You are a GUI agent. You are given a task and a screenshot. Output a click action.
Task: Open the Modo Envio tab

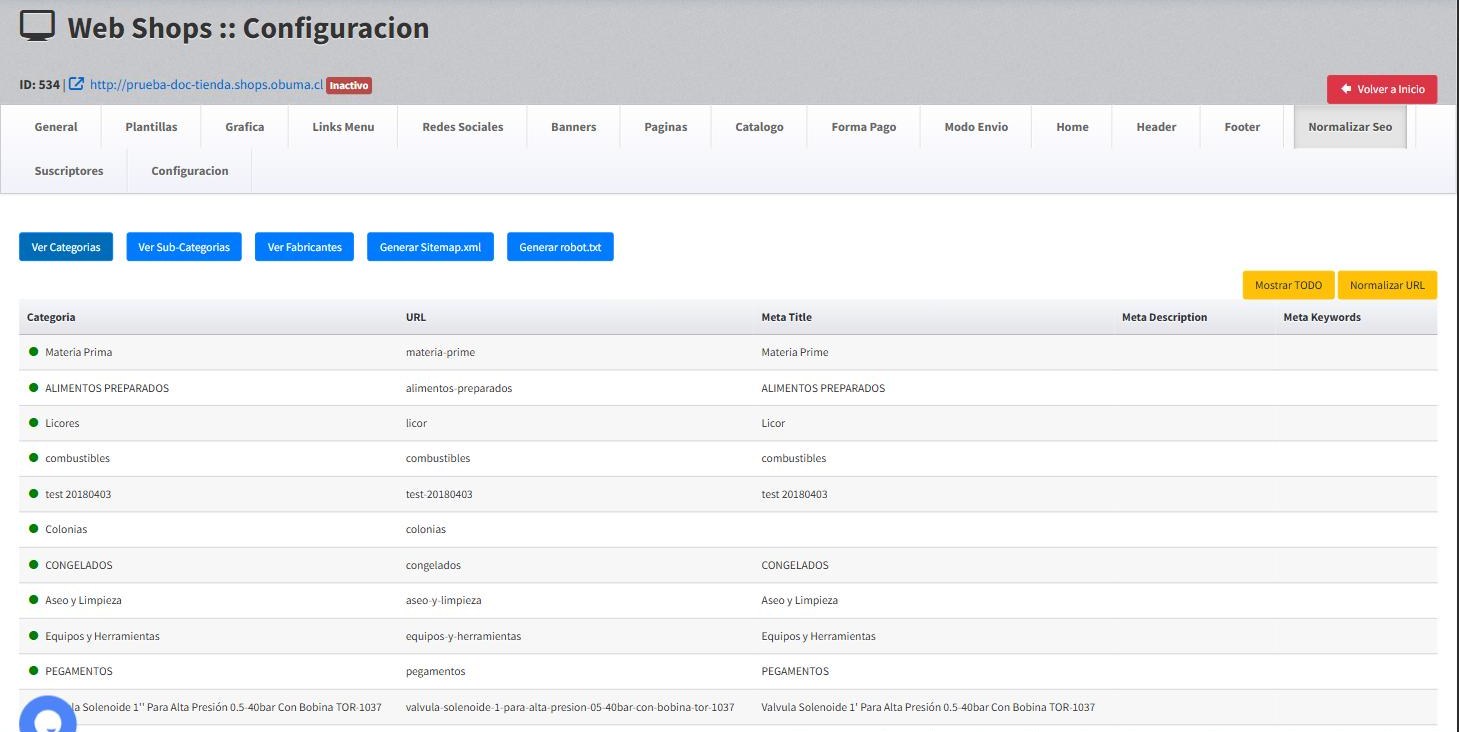(x=976, y=127)
